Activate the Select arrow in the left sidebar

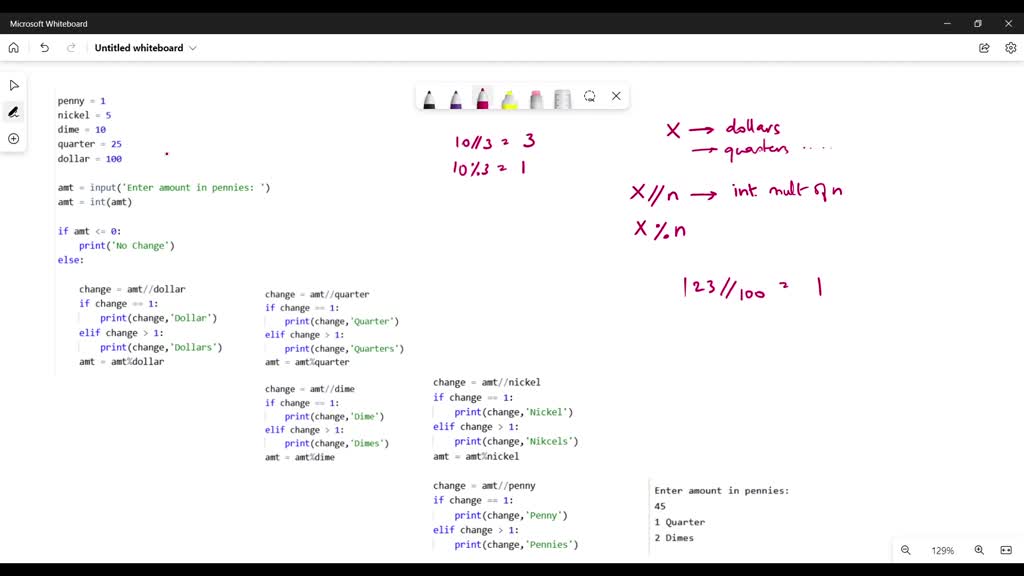pyautogui.click(x=13, y=85)
